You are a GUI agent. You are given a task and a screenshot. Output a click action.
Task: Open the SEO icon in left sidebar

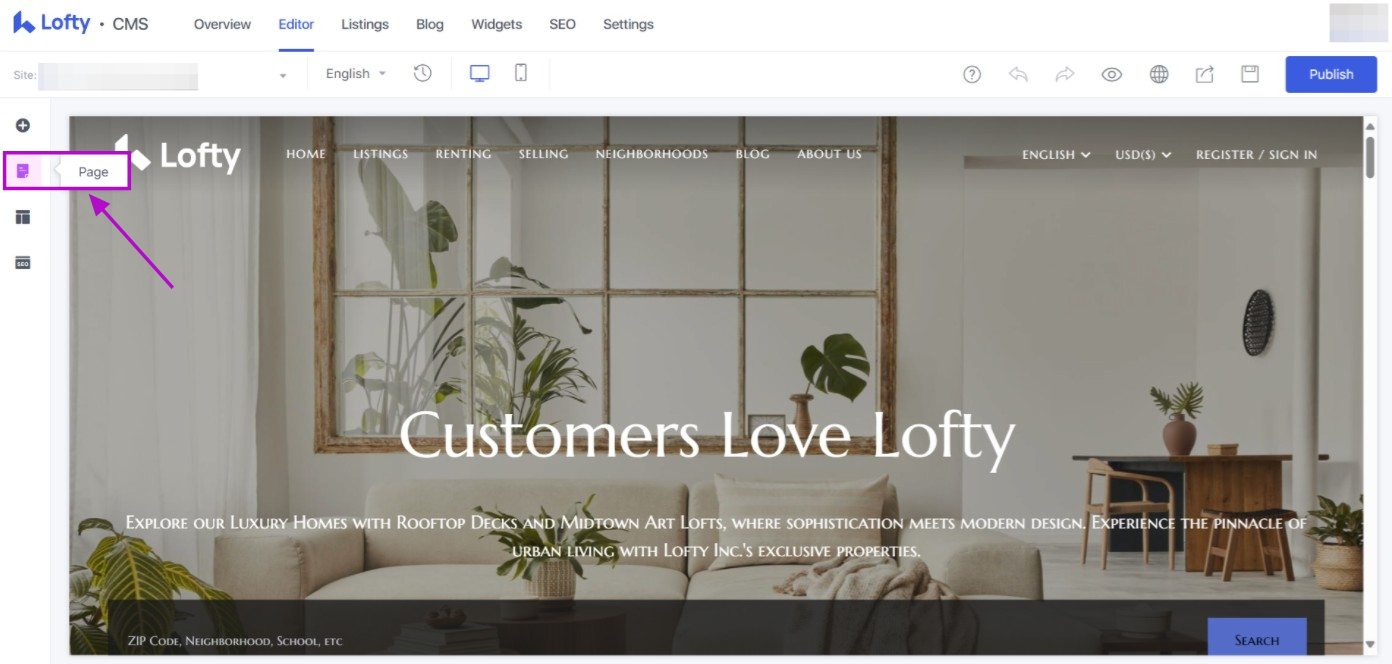23,263
